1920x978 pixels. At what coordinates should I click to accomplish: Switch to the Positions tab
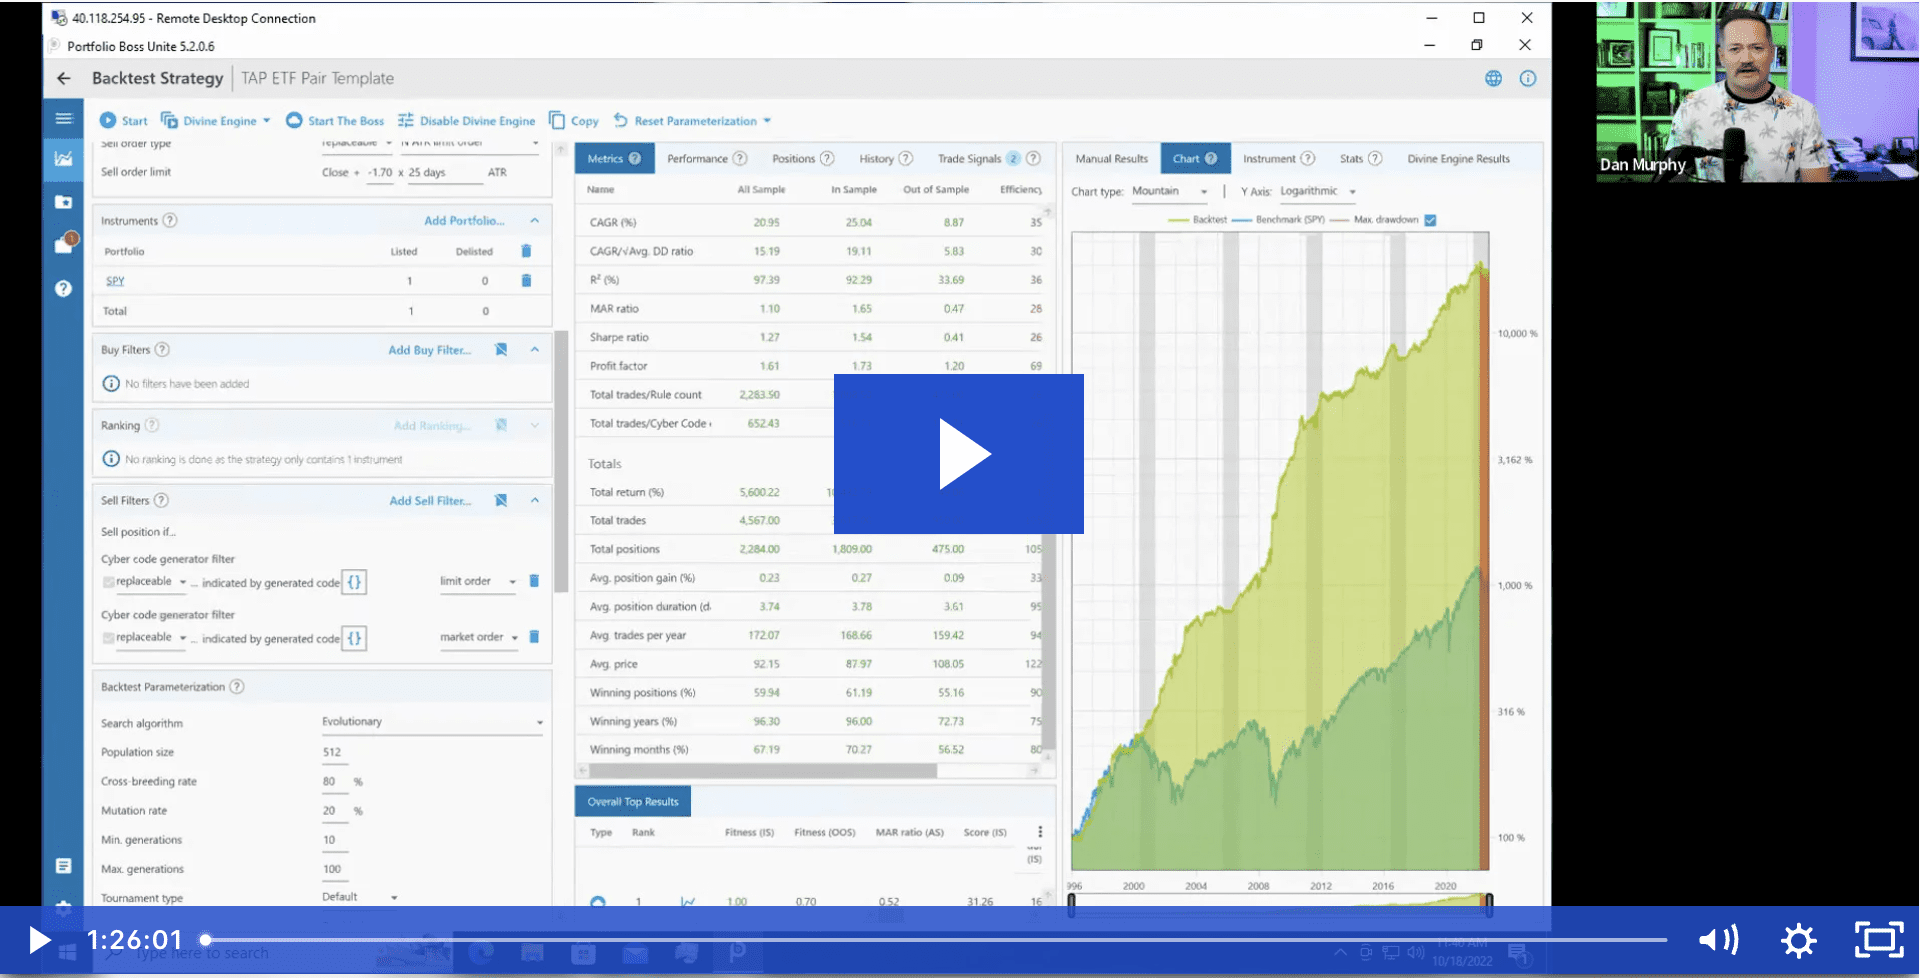803,159
